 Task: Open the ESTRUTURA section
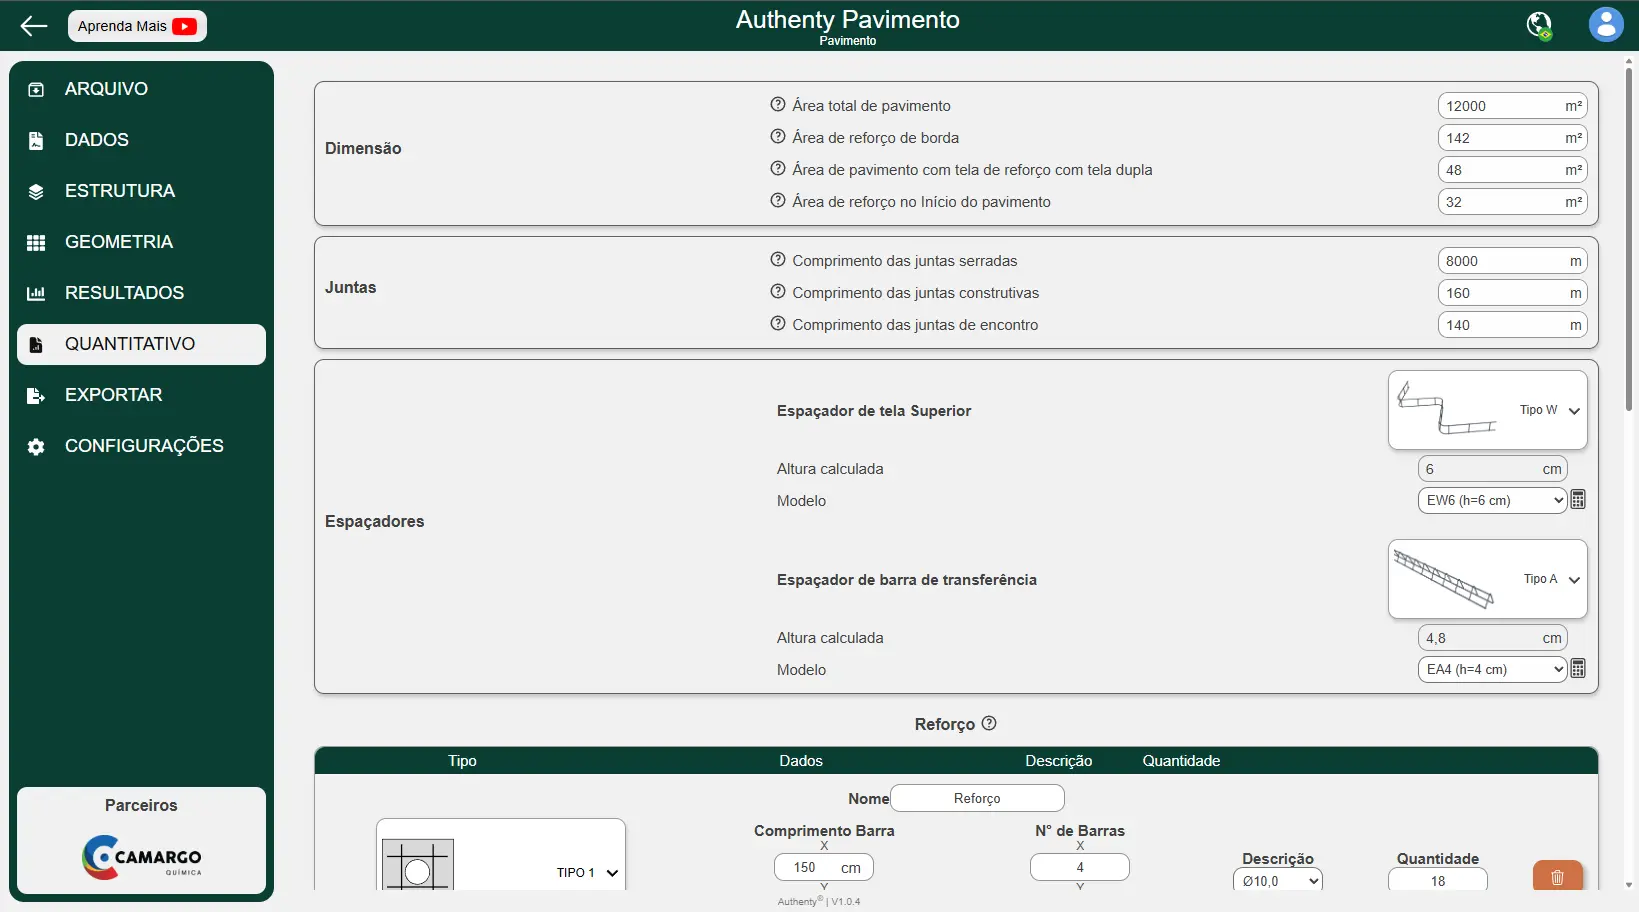pyautogui.click(x=141, y=191)
